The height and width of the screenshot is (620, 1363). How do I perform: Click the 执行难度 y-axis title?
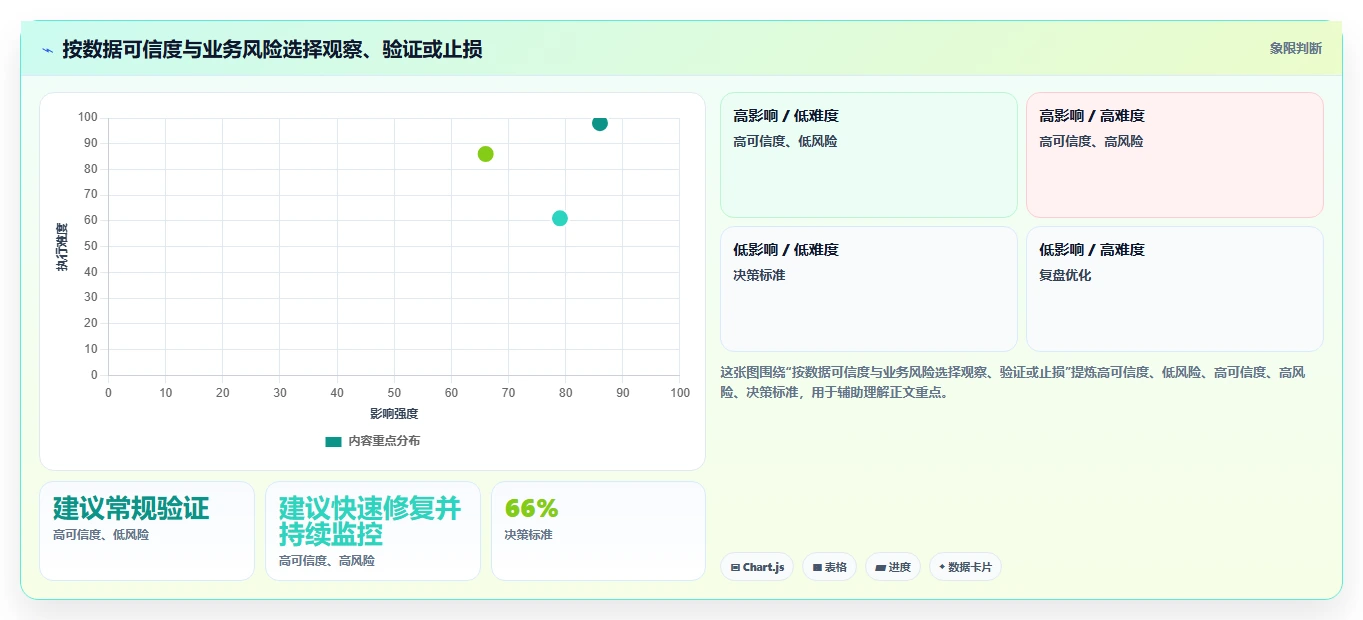62,247
